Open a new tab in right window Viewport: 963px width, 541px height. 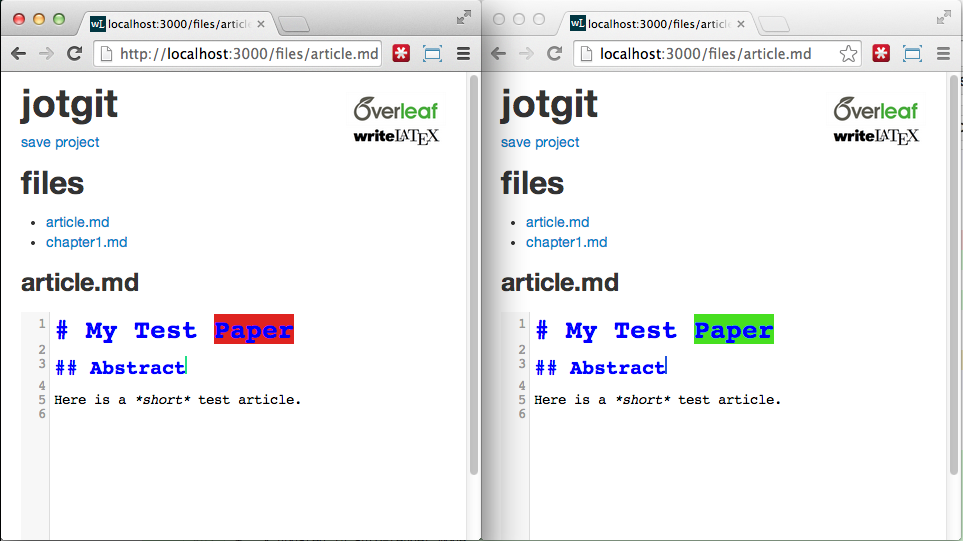(774, 25)
